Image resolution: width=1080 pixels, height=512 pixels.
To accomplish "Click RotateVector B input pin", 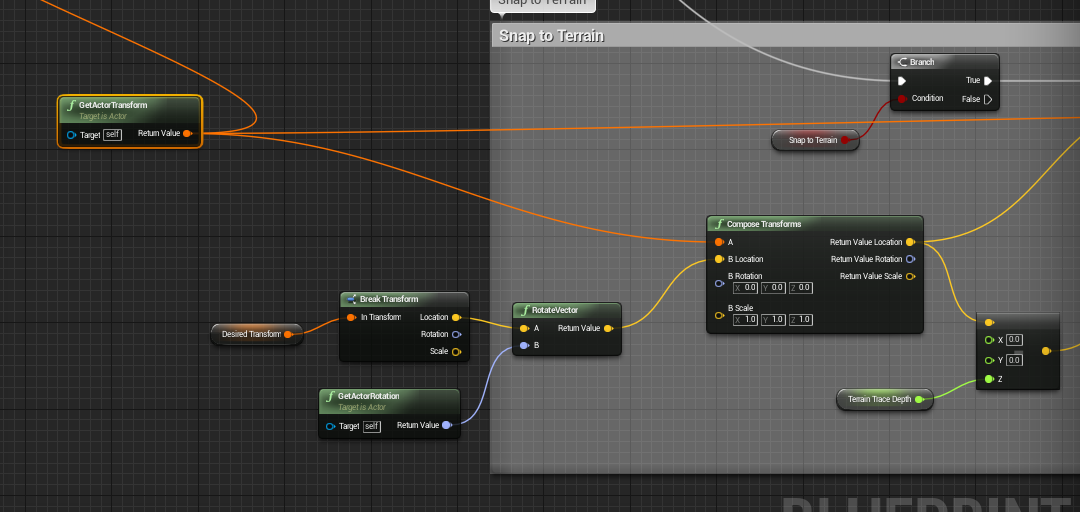I will [524, 345].
